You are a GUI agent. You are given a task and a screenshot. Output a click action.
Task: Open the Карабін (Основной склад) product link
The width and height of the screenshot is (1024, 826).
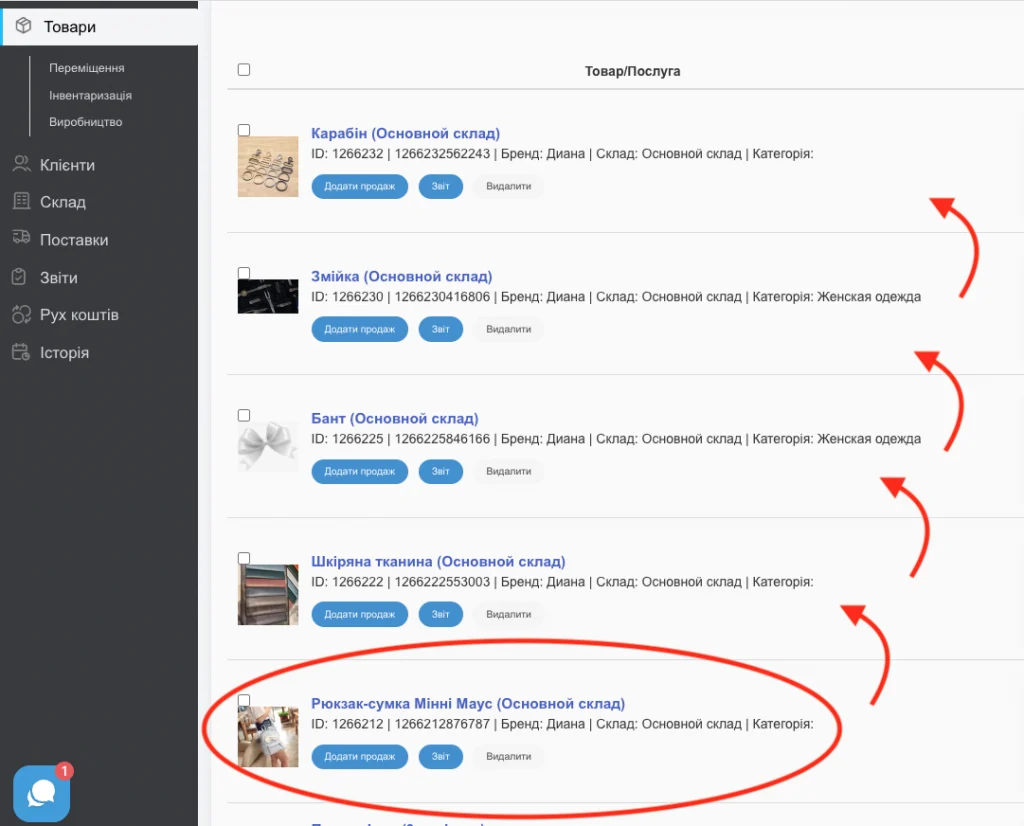[x=406, y=133]
